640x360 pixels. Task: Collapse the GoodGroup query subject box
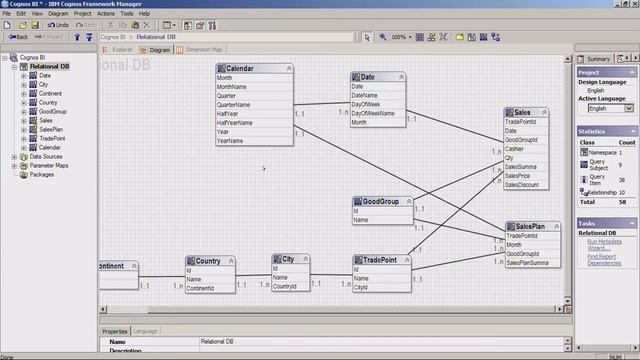tap(409, 202)
